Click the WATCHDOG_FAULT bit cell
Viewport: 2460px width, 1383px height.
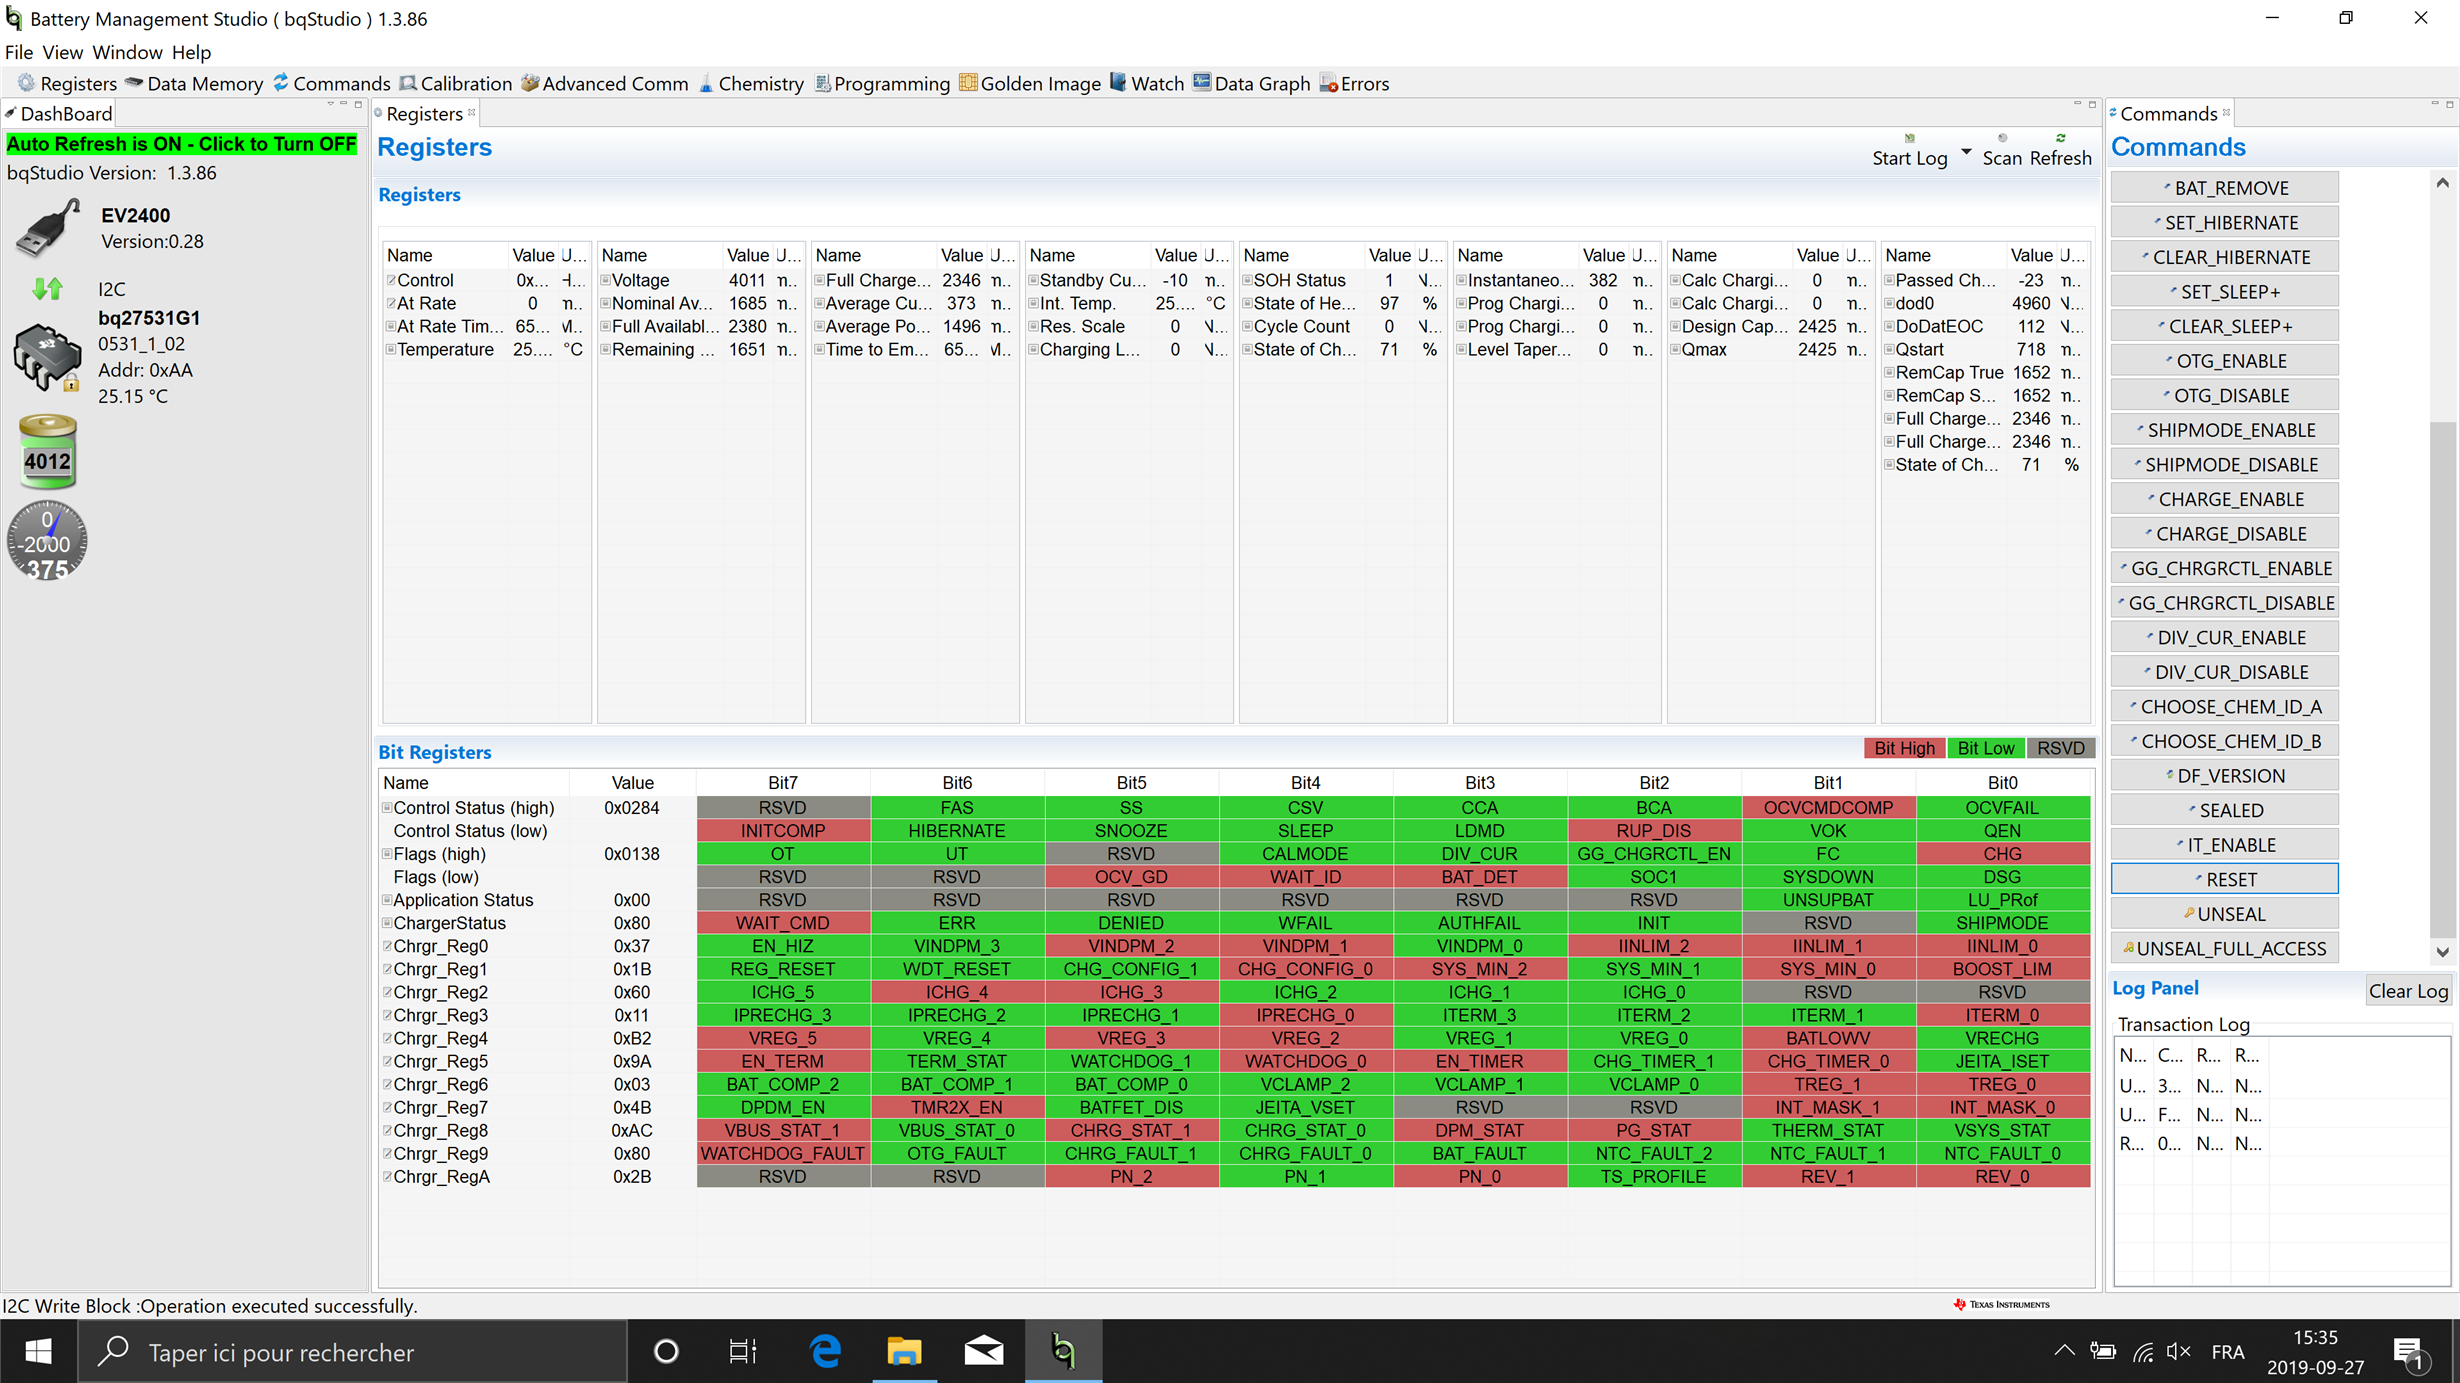[x=783, y=1154]
